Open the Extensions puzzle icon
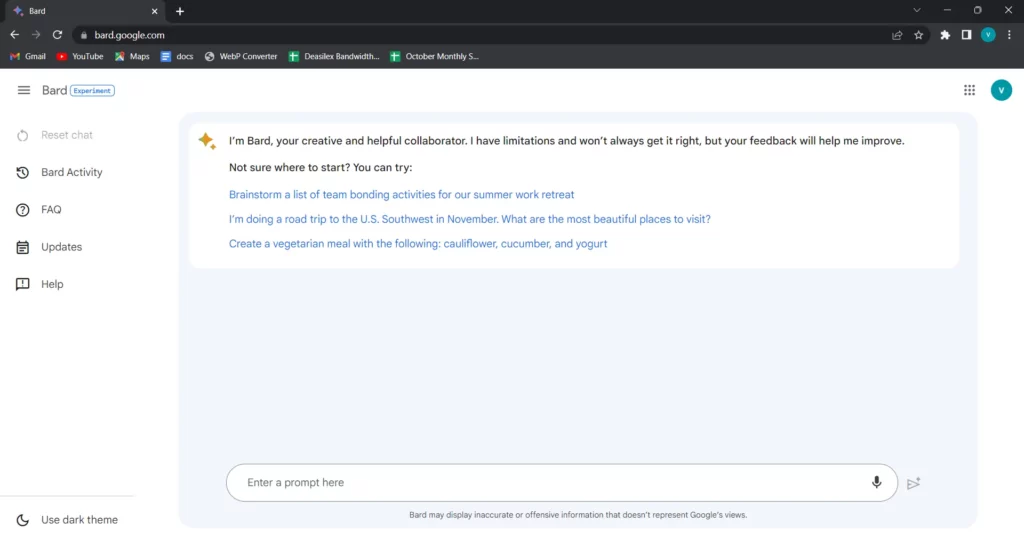 (945, 35)
